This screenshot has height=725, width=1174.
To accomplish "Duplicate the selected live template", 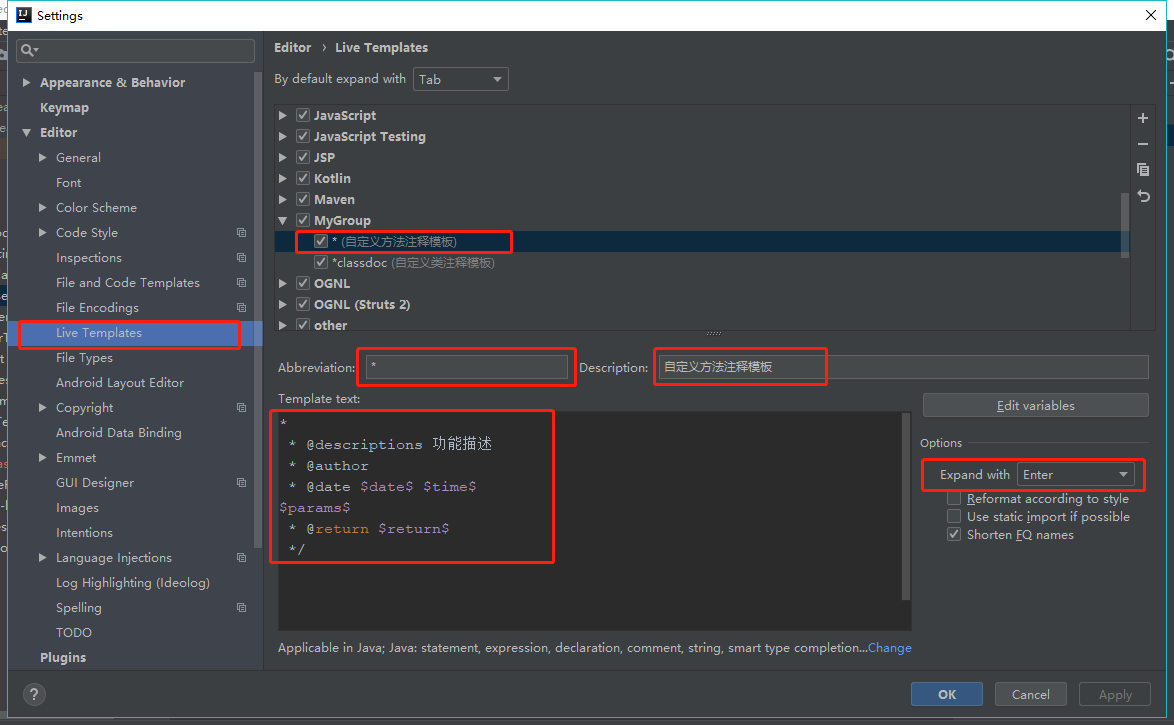I will tap(1143, 170).
